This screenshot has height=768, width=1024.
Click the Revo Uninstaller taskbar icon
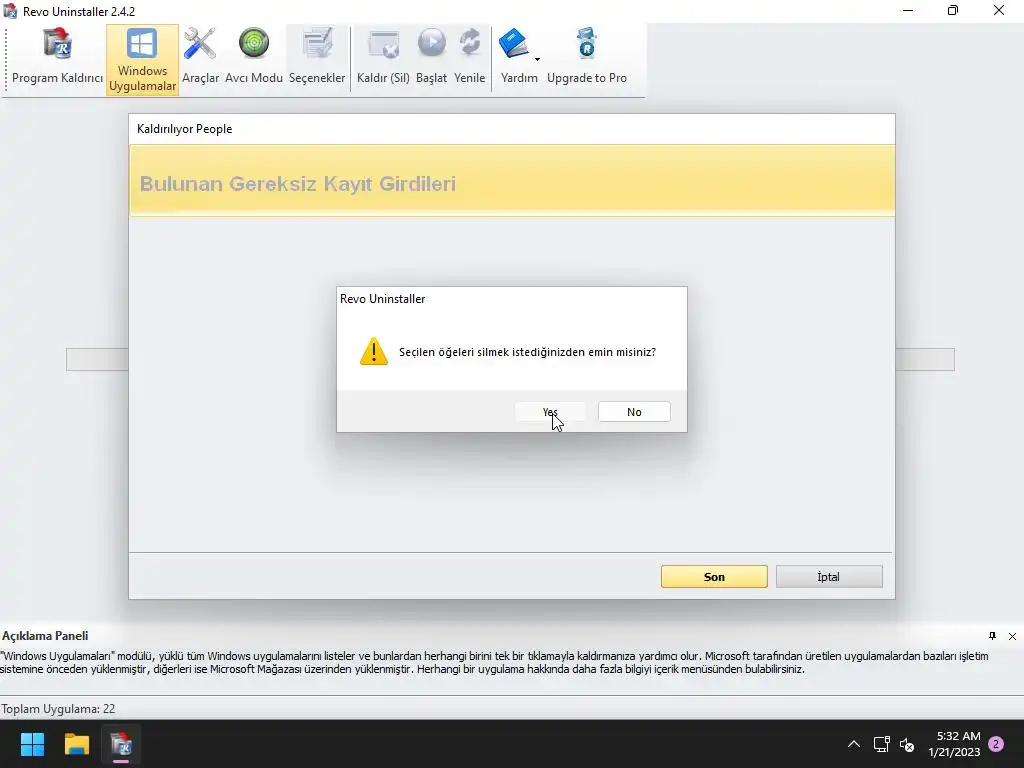(x=121, y=744)
